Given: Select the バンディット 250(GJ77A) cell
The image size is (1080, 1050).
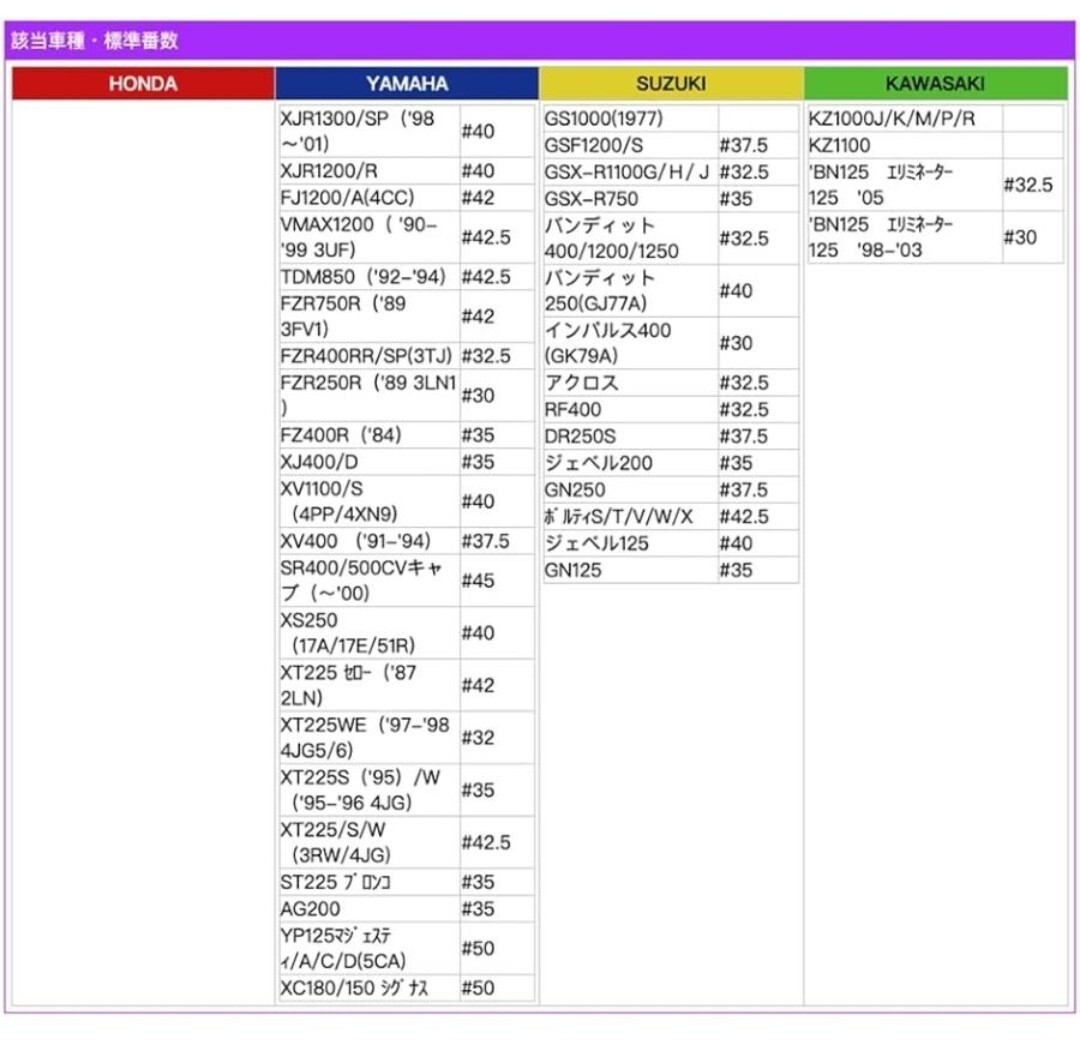Looking at the screenshot, I should pyautogui.click(x=630, y=291).
